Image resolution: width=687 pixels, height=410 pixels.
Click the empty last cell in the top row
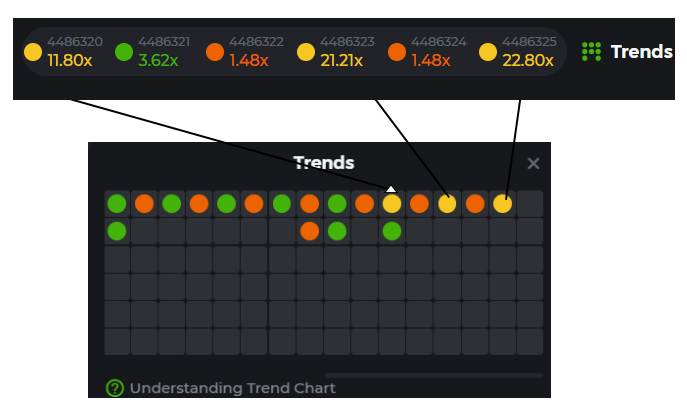(x=529, y=204)
